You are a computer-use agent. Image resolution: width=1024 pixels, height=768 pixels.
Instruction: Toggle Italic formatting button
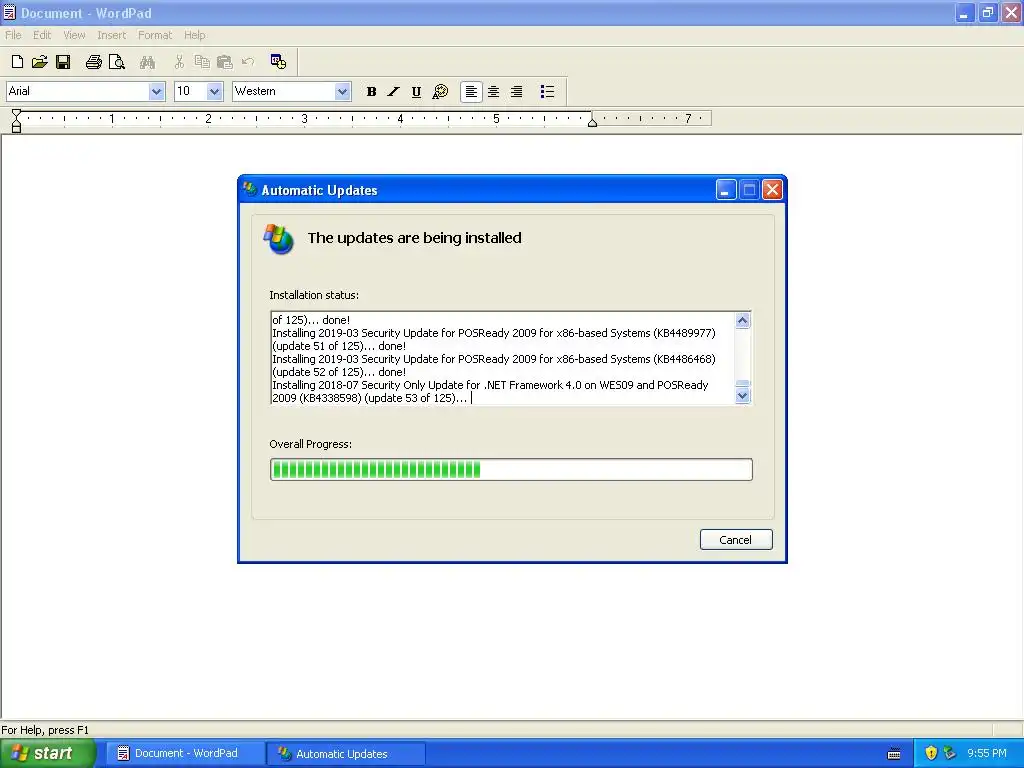[393, 91]
